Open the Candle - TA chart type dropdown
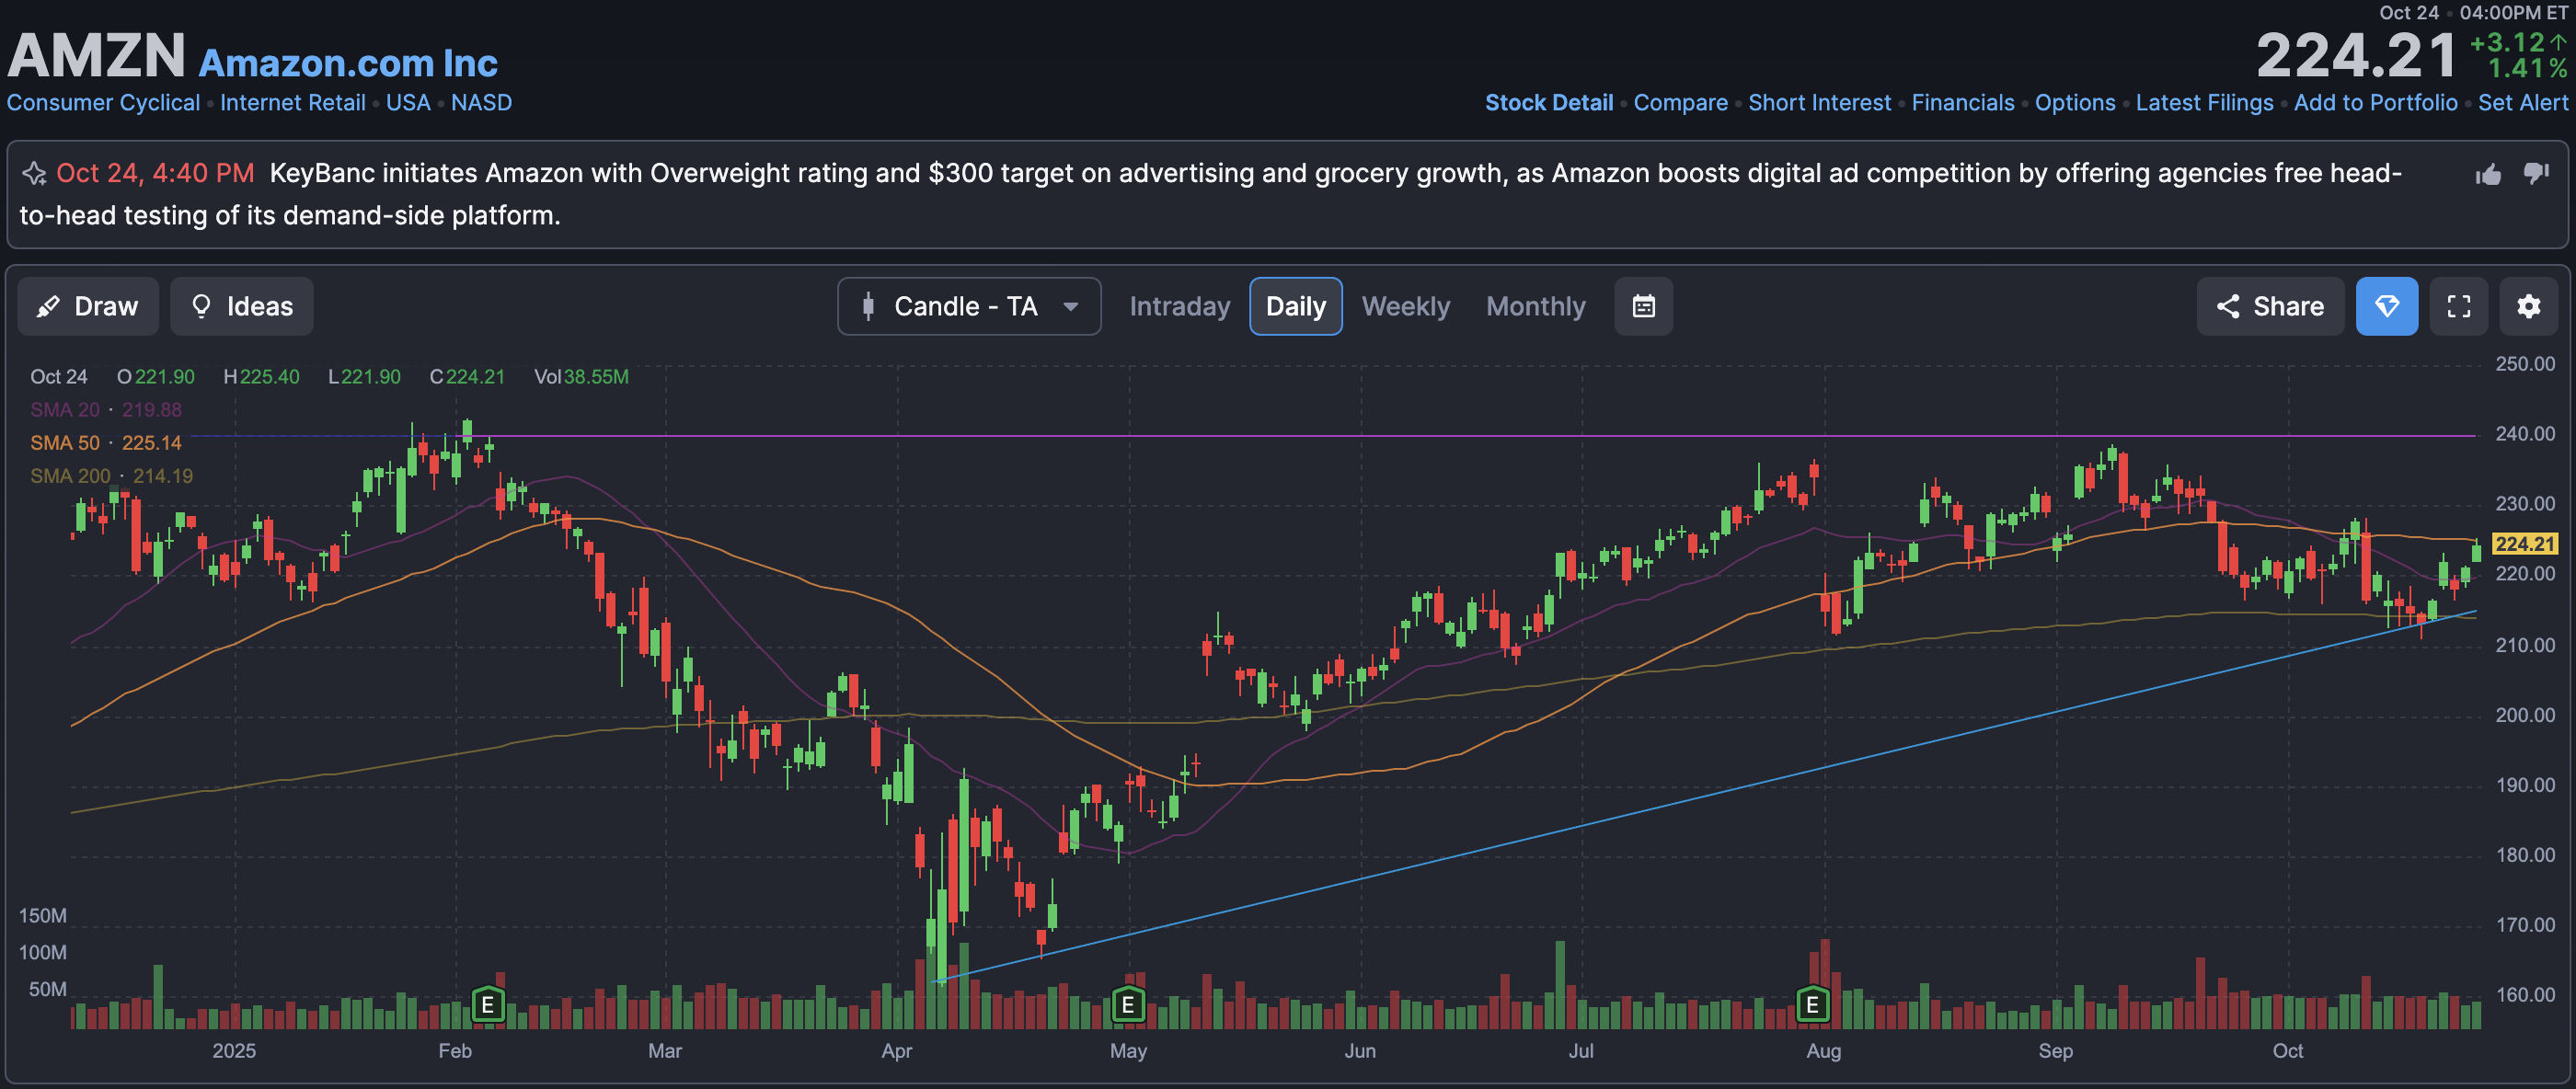 coord(968,306)
